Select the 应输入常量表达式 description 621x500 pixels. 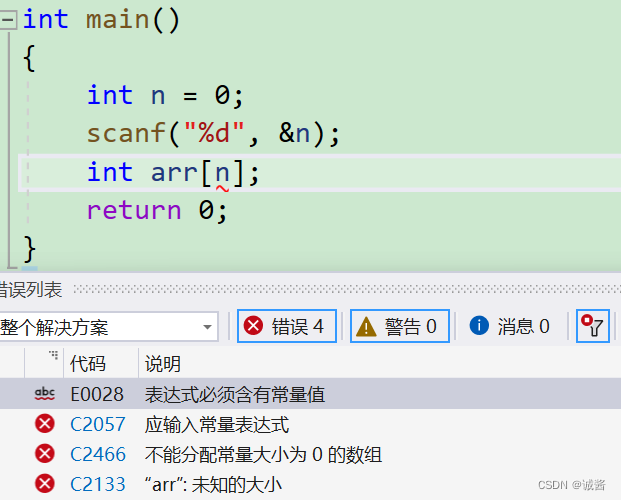coord(217,424)
